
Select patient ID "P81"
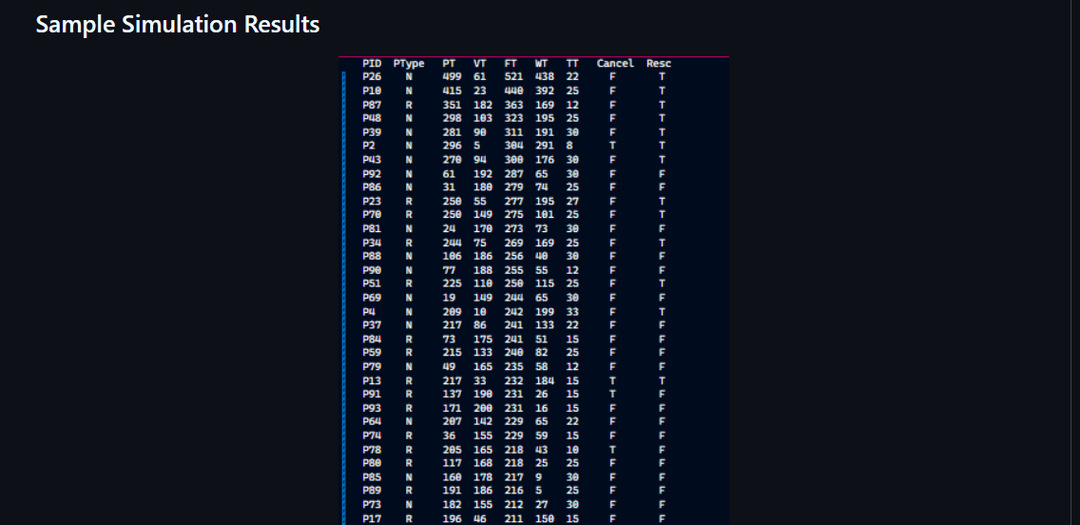point(372,228)
